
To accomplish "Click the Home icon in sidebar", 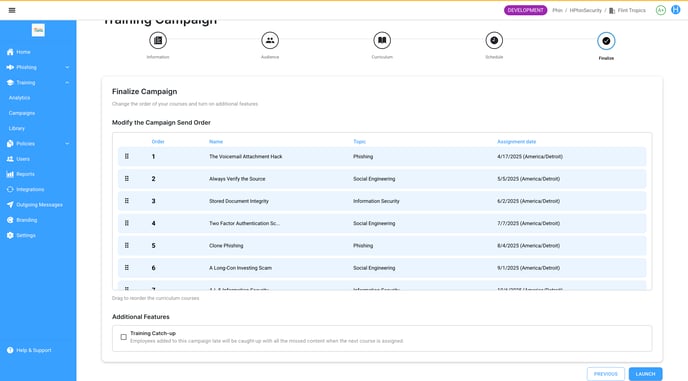I will pos(10,52).
